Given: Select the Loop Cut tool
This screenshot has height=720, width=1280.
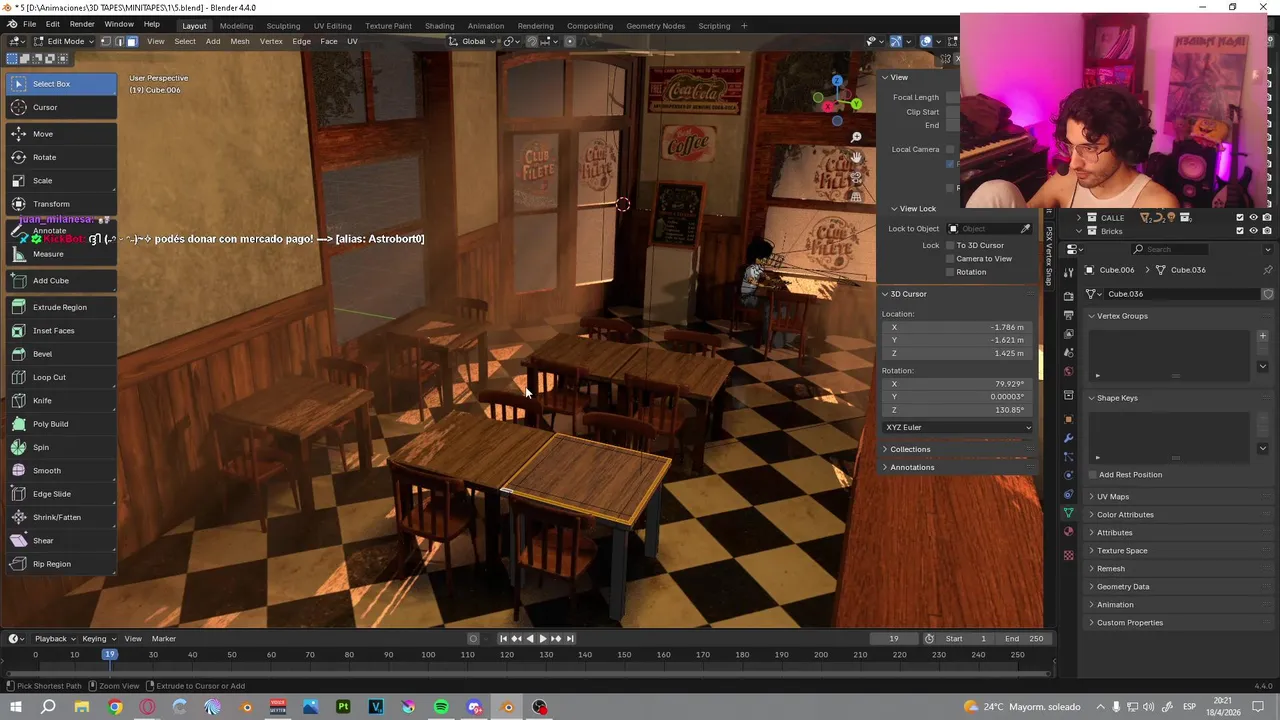Looking at the screenshot, I should pyautogui.click(x=60, y=377).
